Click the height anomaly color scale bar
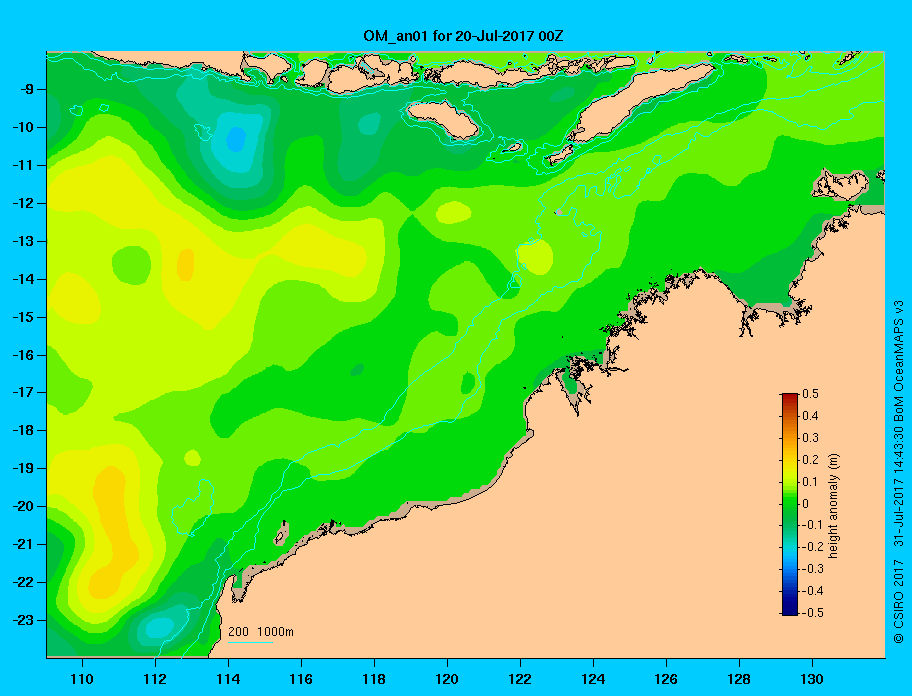The image size is (912, 696). point(790,504)
